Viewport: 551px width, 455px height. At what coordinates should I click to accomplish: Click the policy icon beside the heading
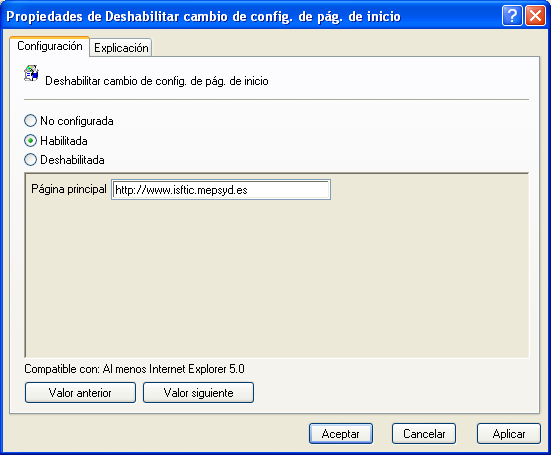point(31,73)
